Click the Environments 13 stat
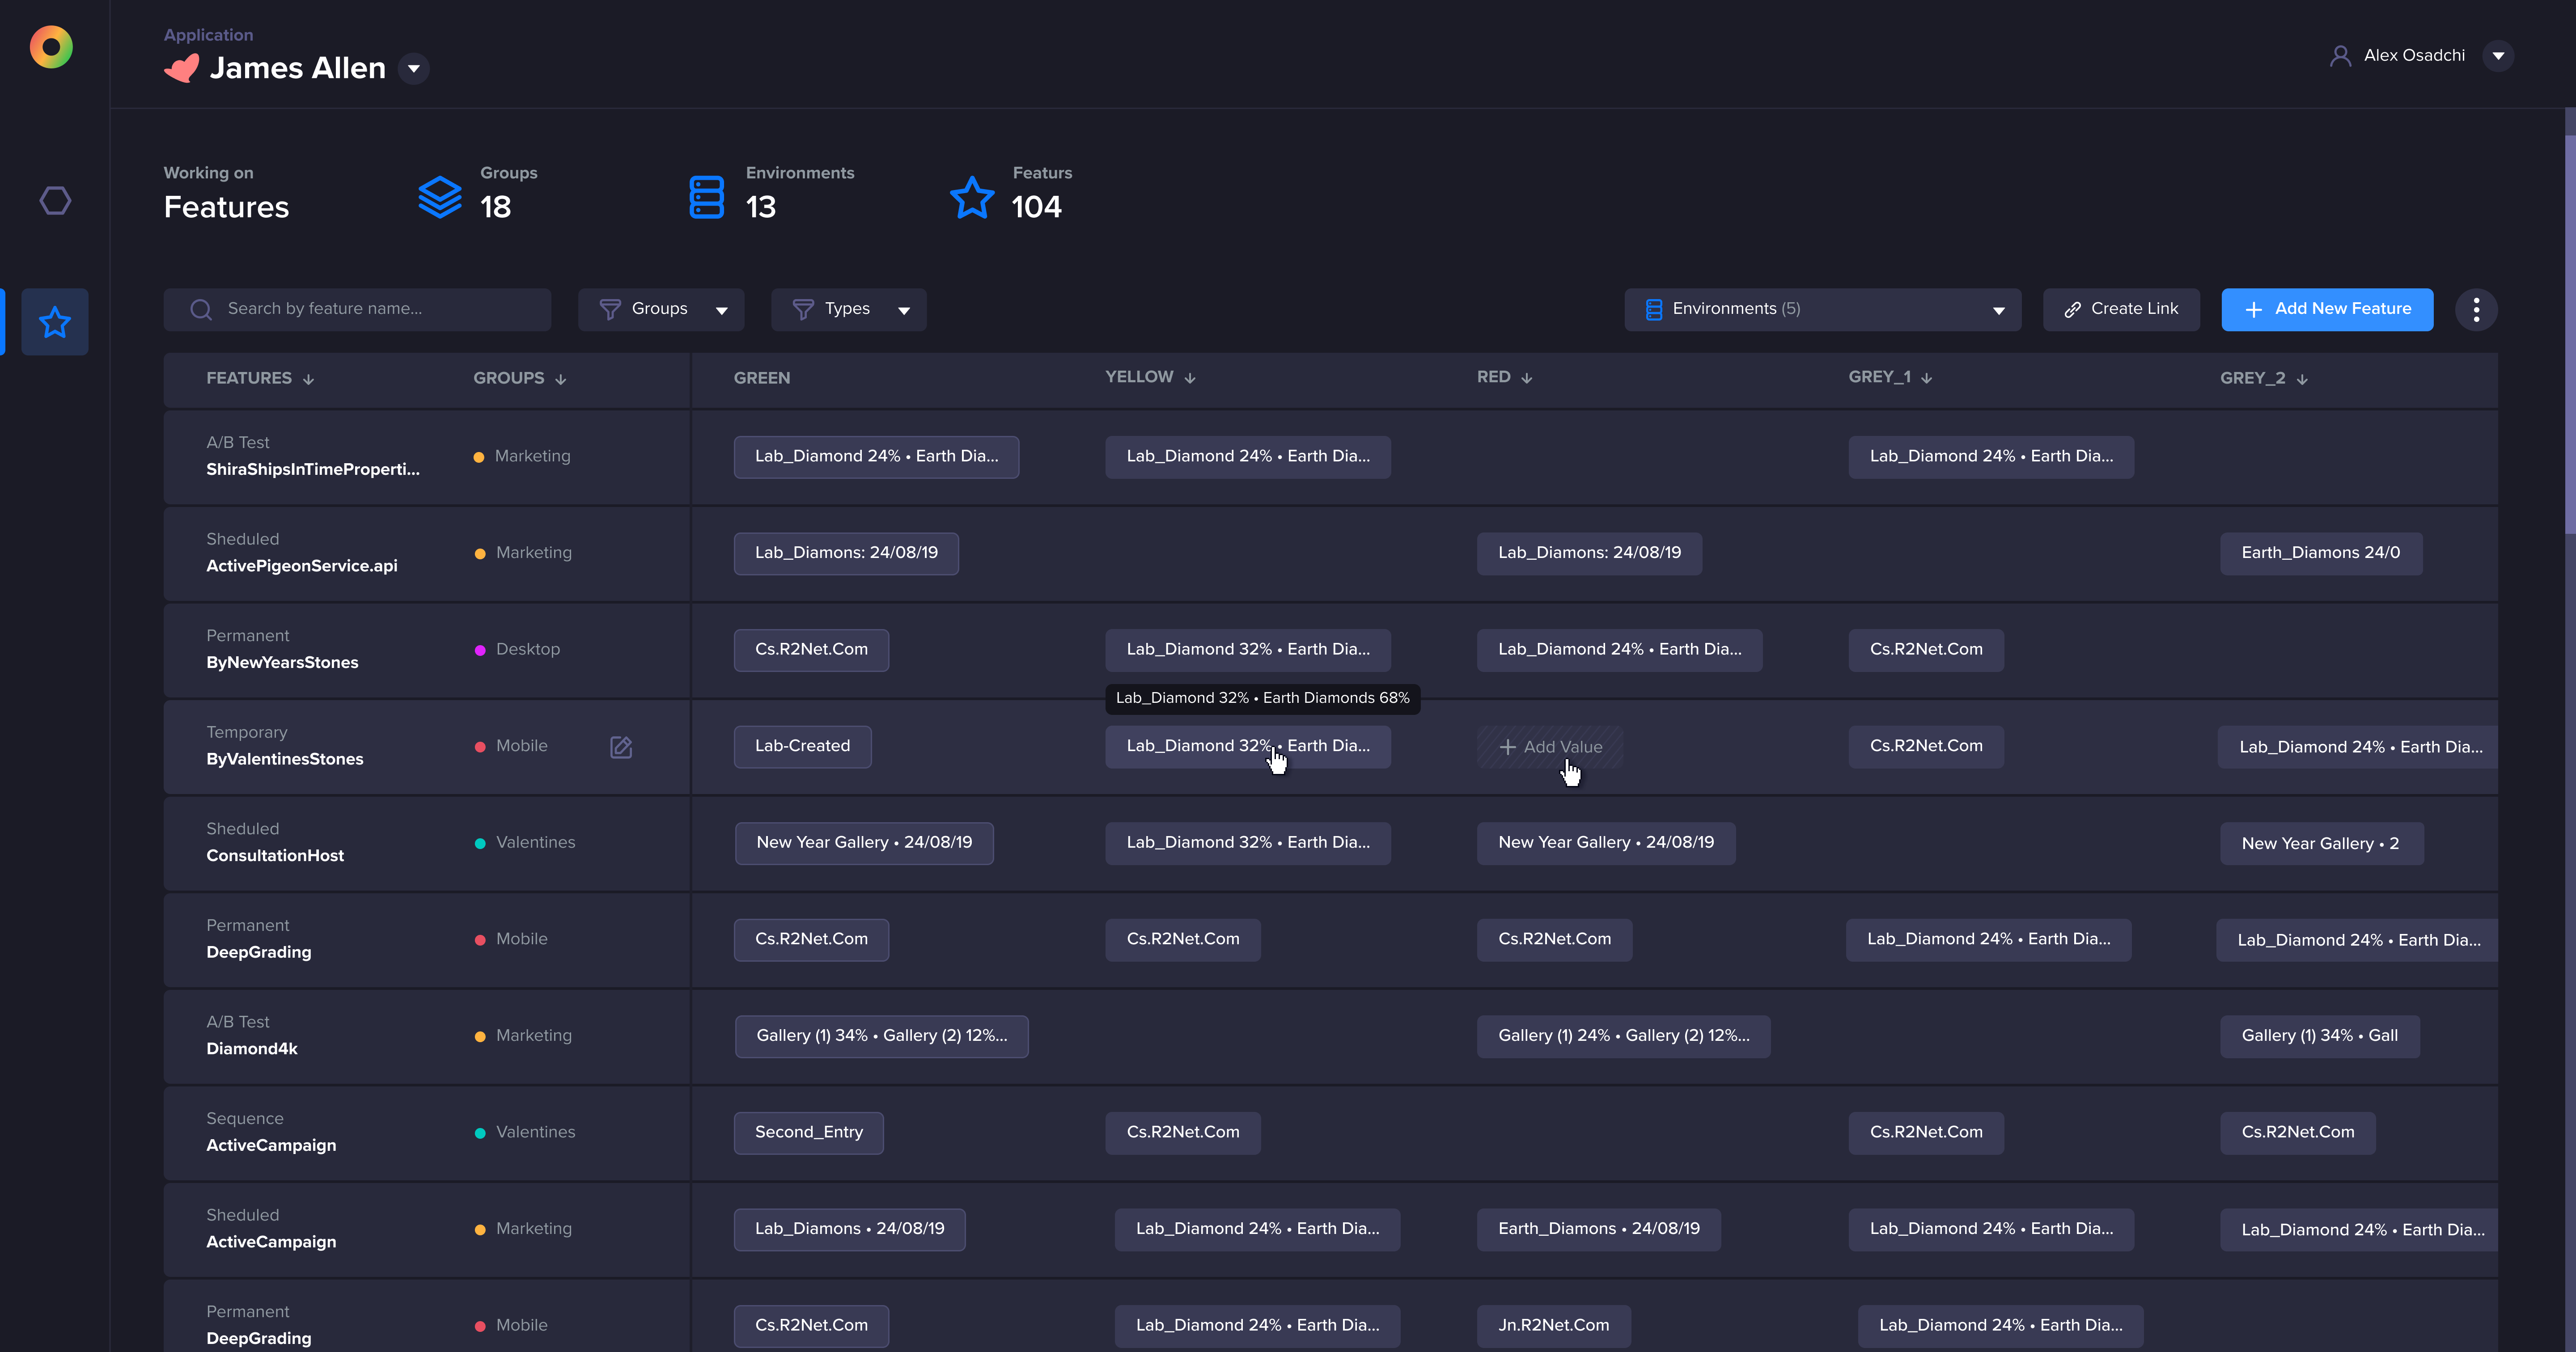The image size is (2576, 1352). click(x=773, y=195)
